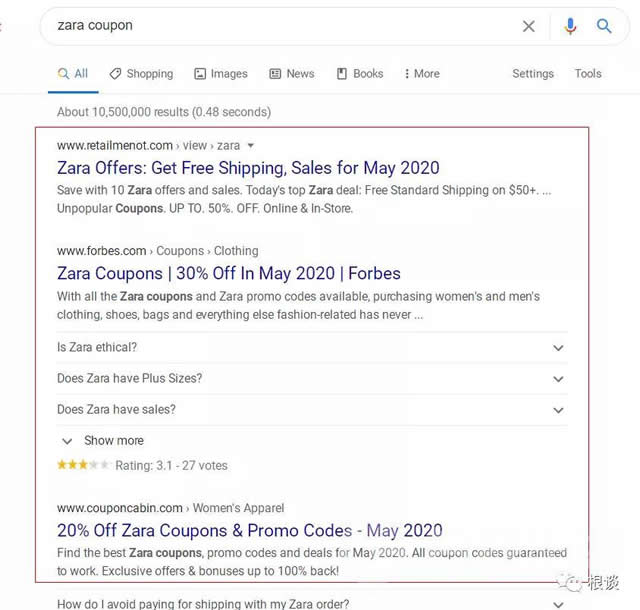Switch to the Images tab
Viewport: 640px width, 610px height.
tap(221, 74)
